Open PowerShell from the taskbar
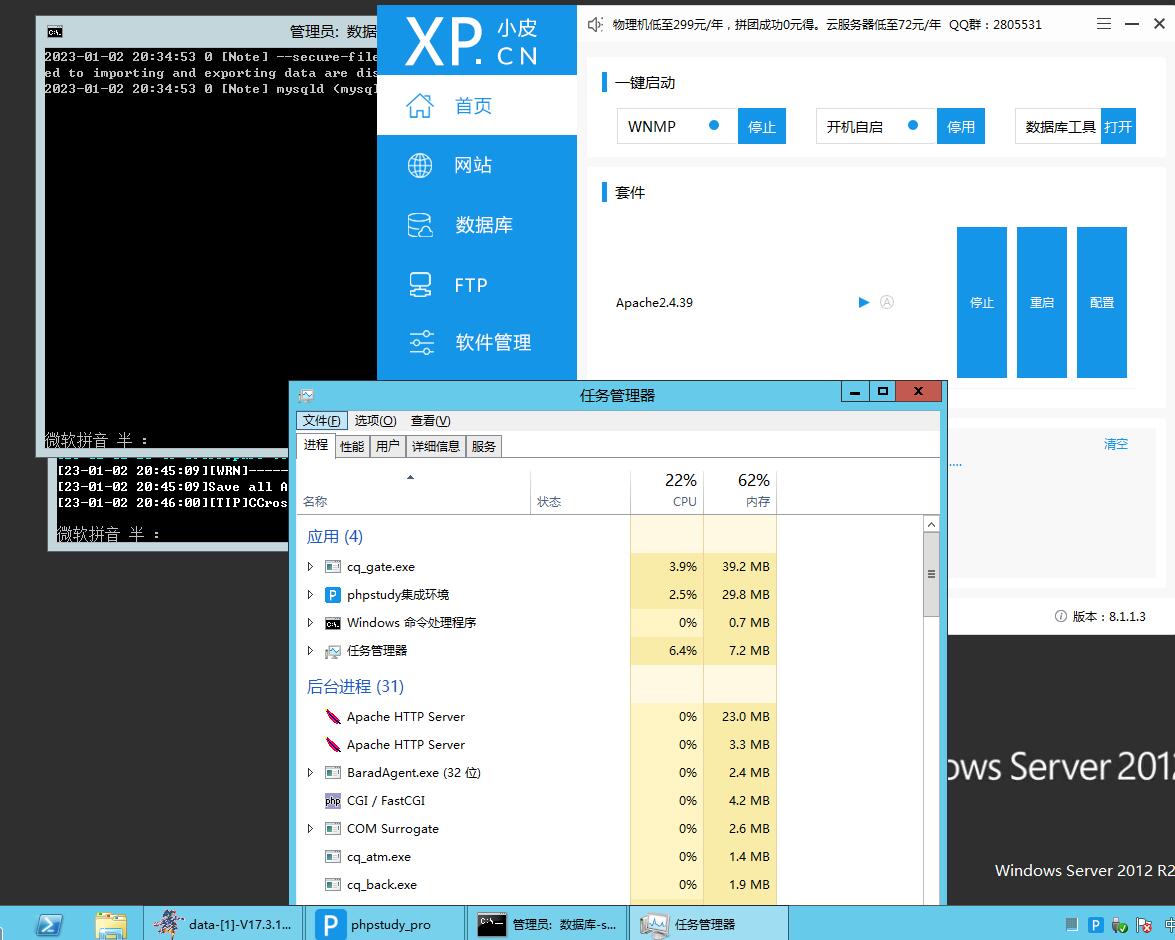This screenshot has height=940, width=1175. (49, 924)
